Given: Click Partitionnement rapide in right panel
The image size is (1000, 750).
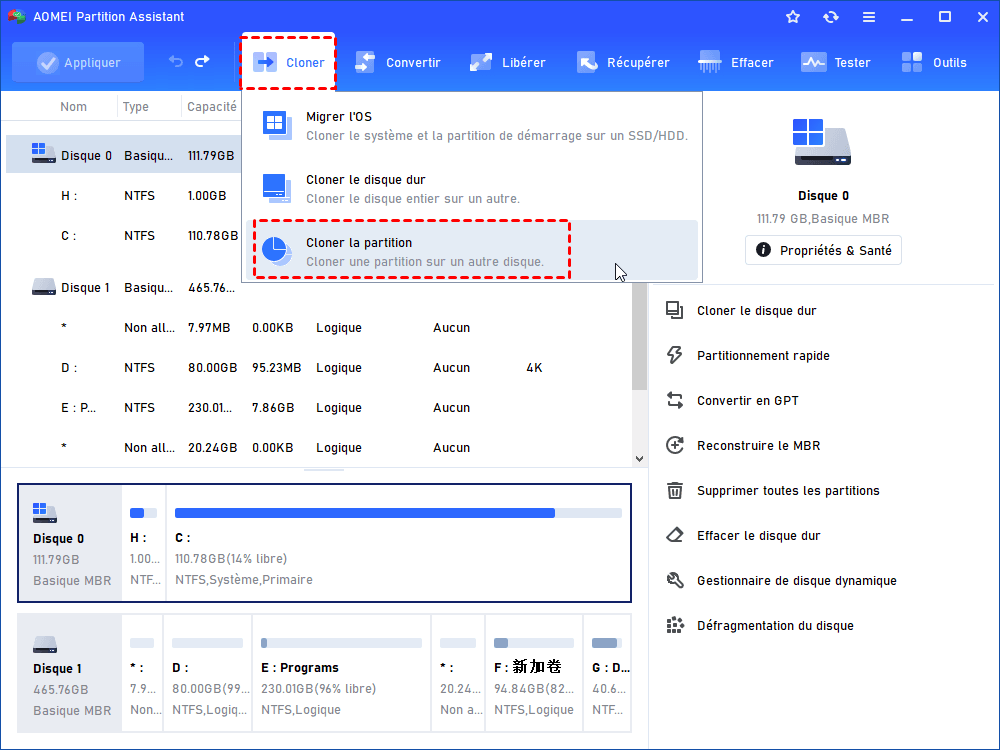Looking at the screenshot, I should point(763,355).
